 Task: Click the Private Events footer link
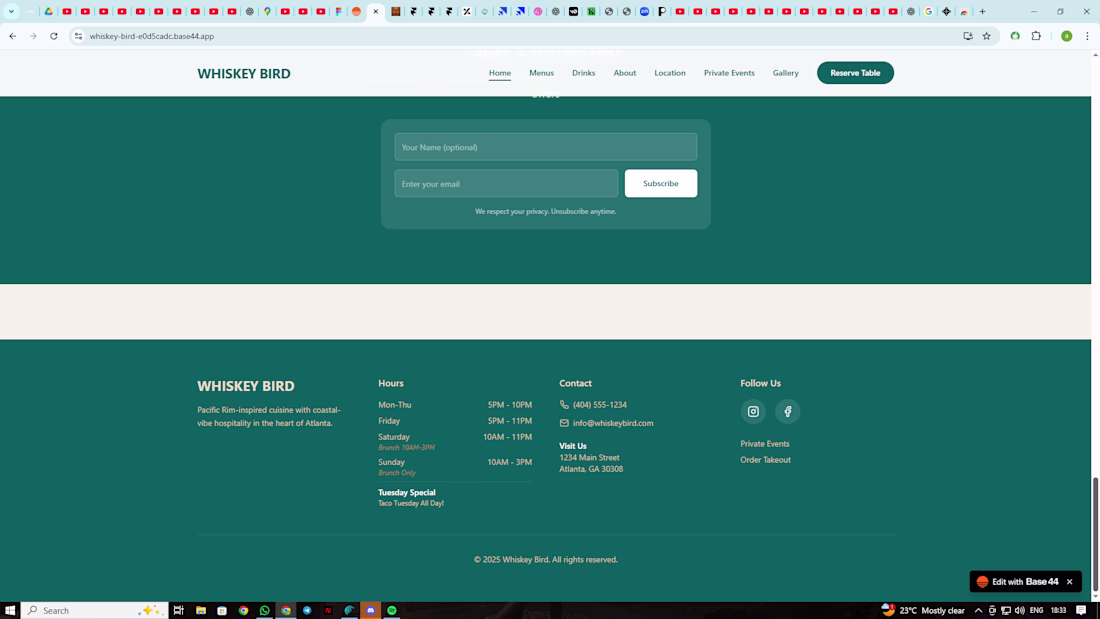tap(765, 444)
